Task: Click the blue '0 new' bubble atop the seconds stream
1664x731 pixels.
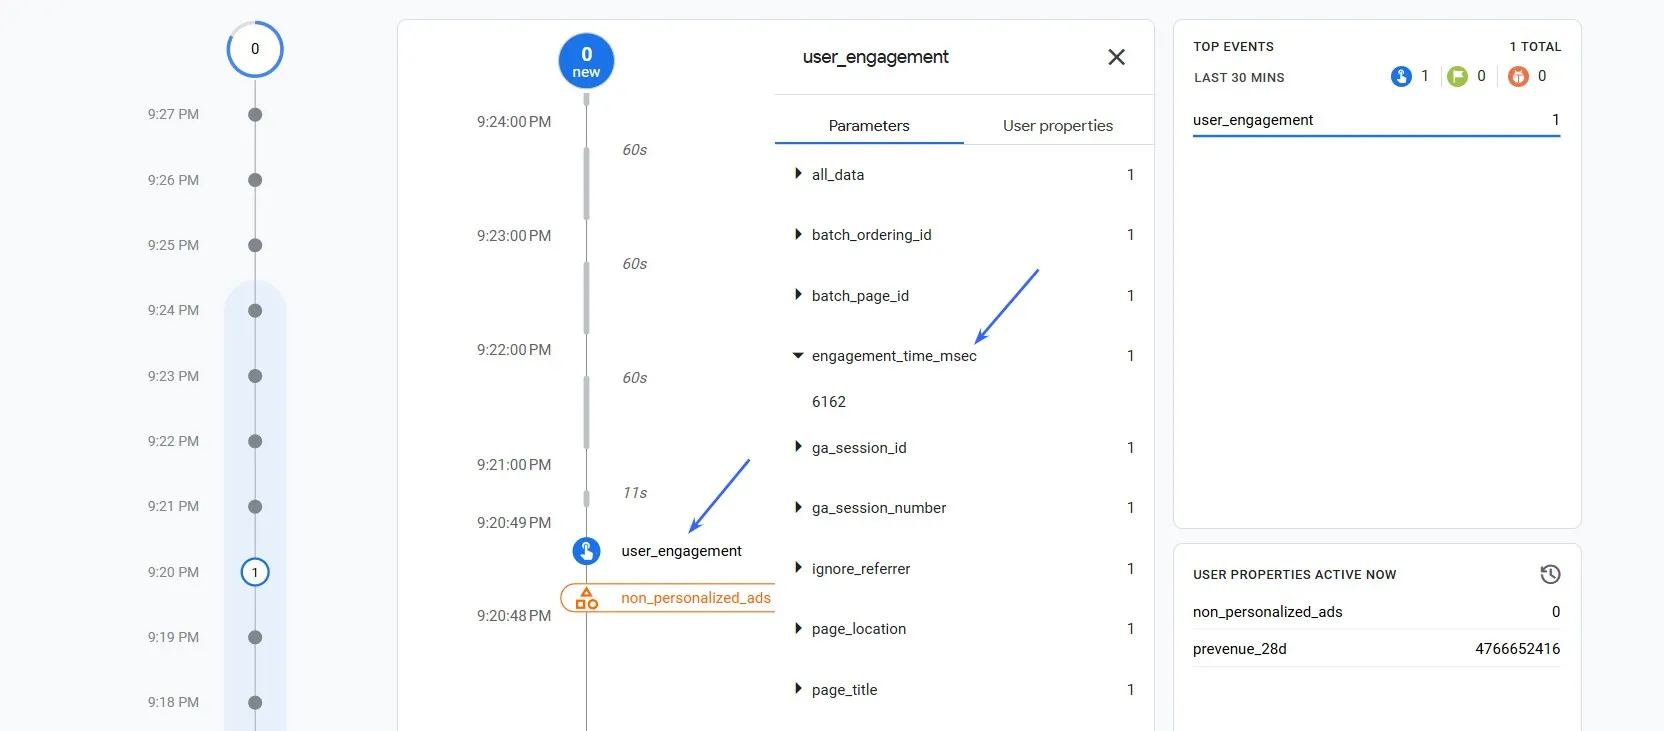Action: tap(586, 61)
